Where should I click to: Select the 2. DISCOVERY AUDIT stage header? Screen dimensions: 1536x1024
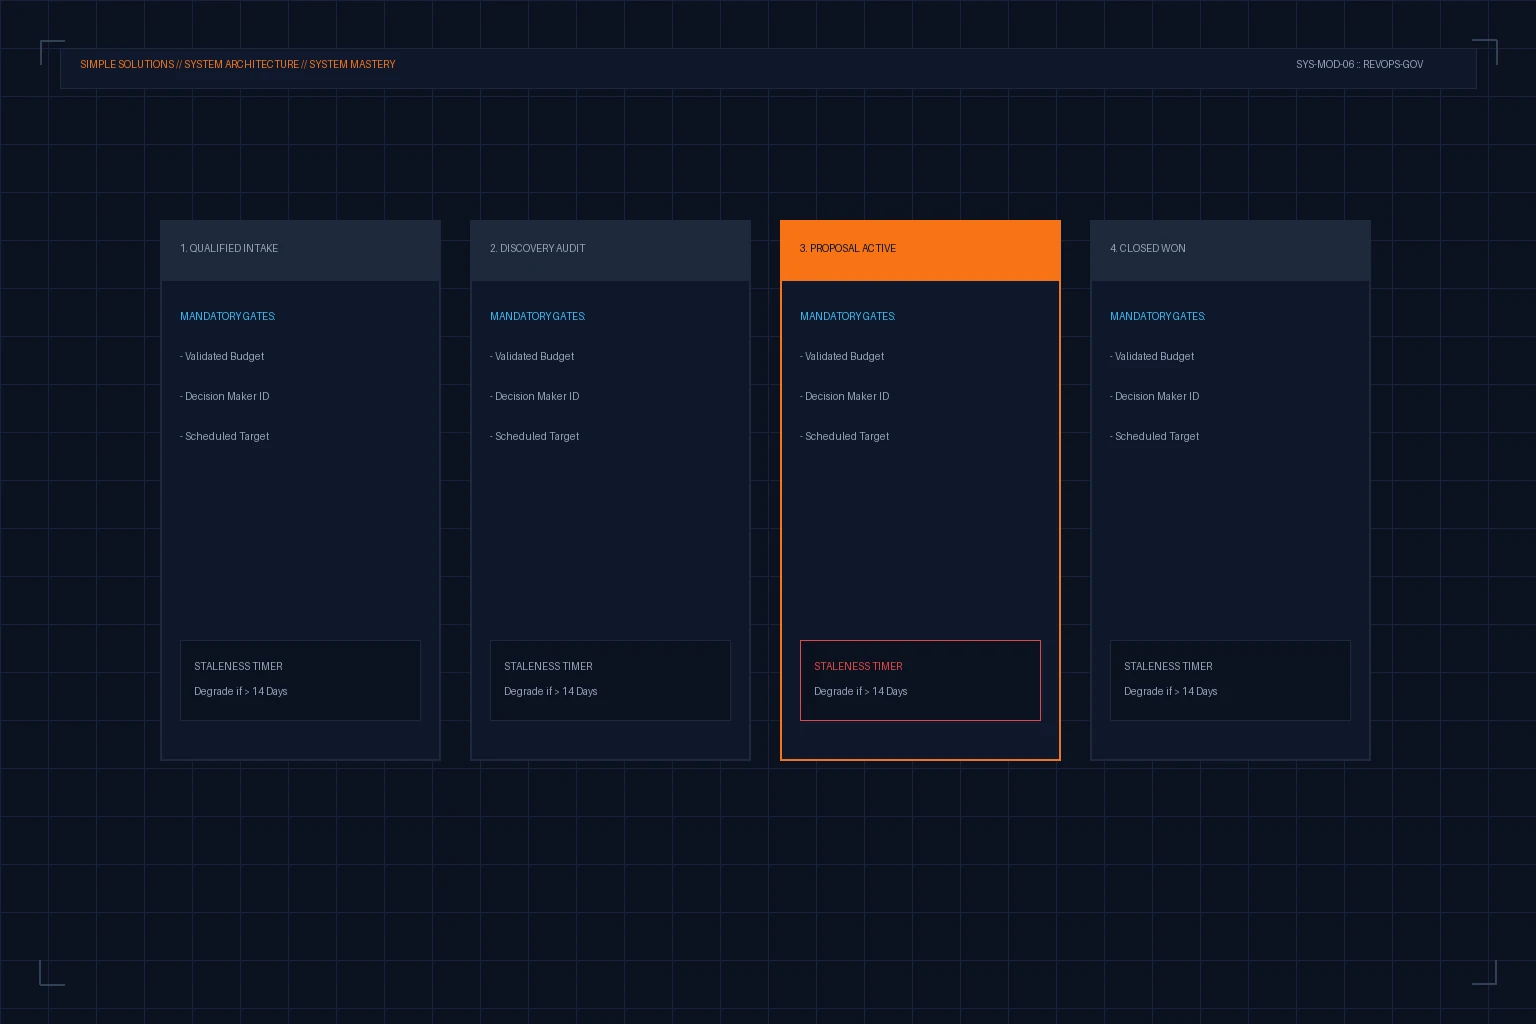610,250
